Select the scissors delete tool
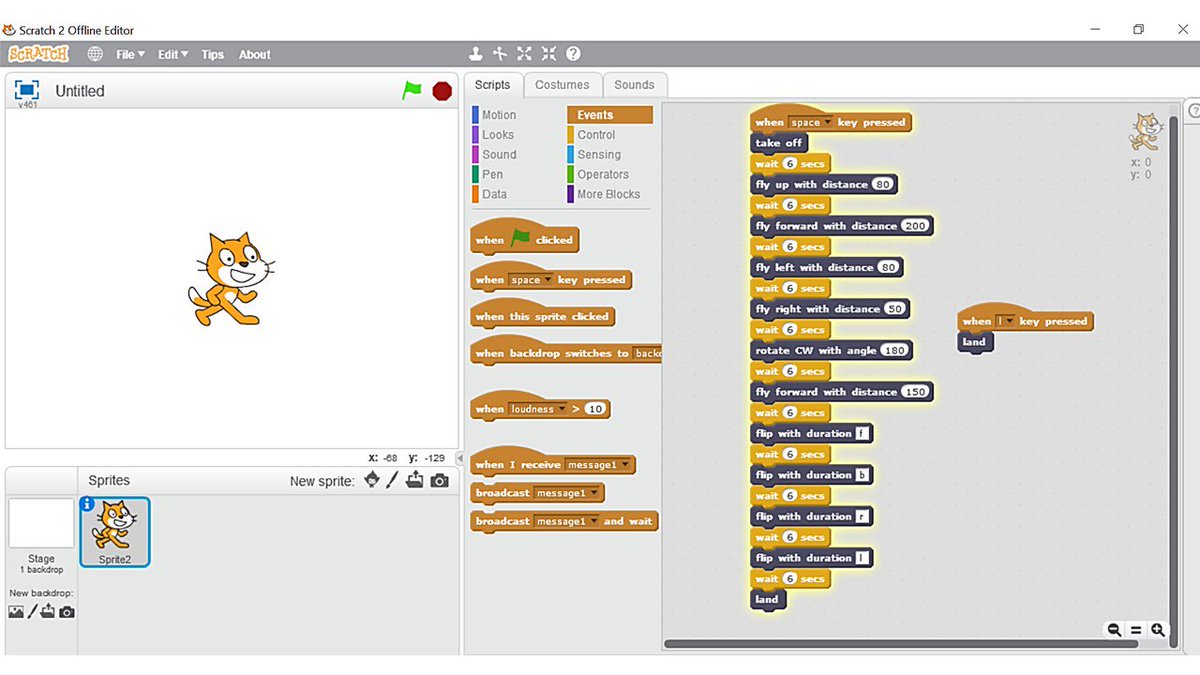The image size is (1200, 675). coord(499,53)
